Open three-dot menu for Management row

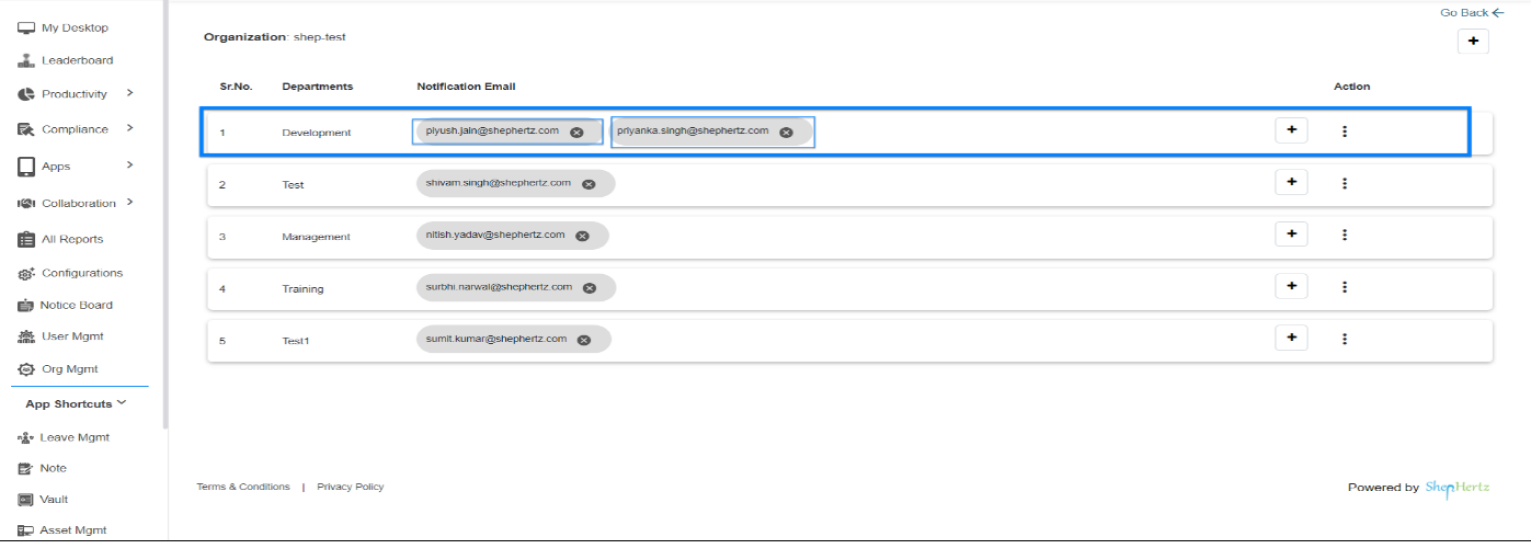[x=1345, y=234]
